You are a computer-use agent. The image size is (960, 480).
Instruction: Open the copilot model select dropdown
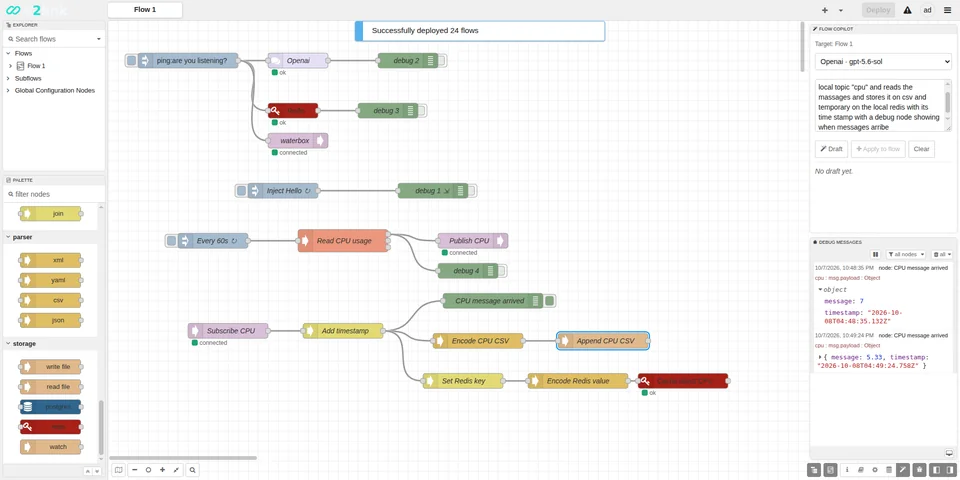point(883,62)
